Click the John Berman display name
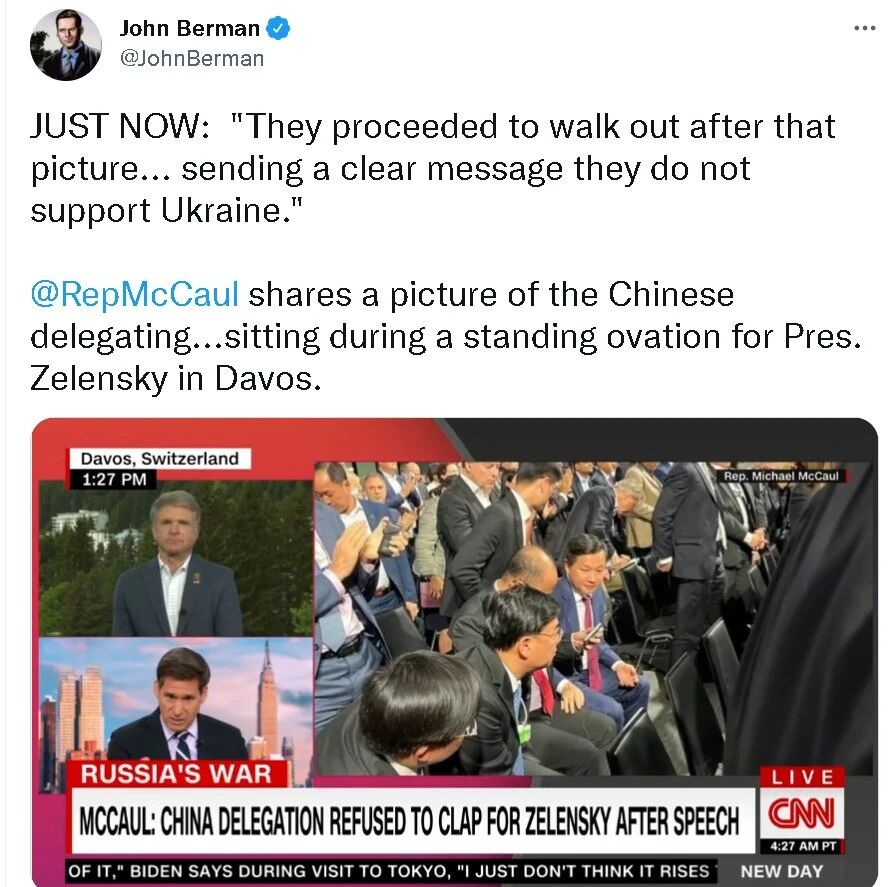 [189, 28]
